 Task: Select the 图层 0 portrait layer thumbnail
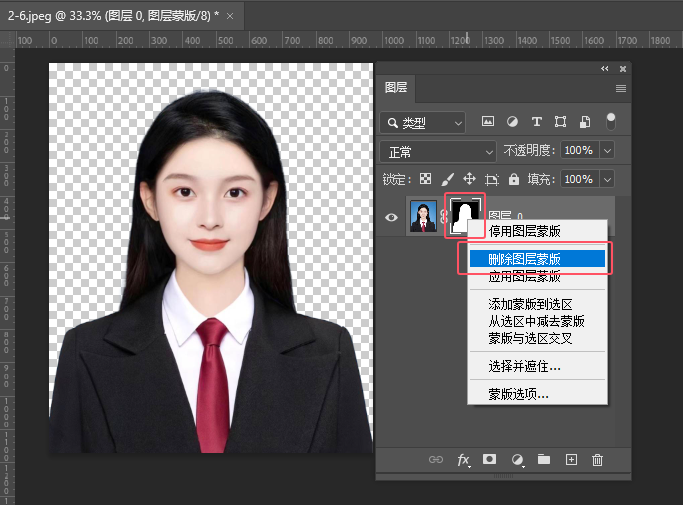click(423, 215)
